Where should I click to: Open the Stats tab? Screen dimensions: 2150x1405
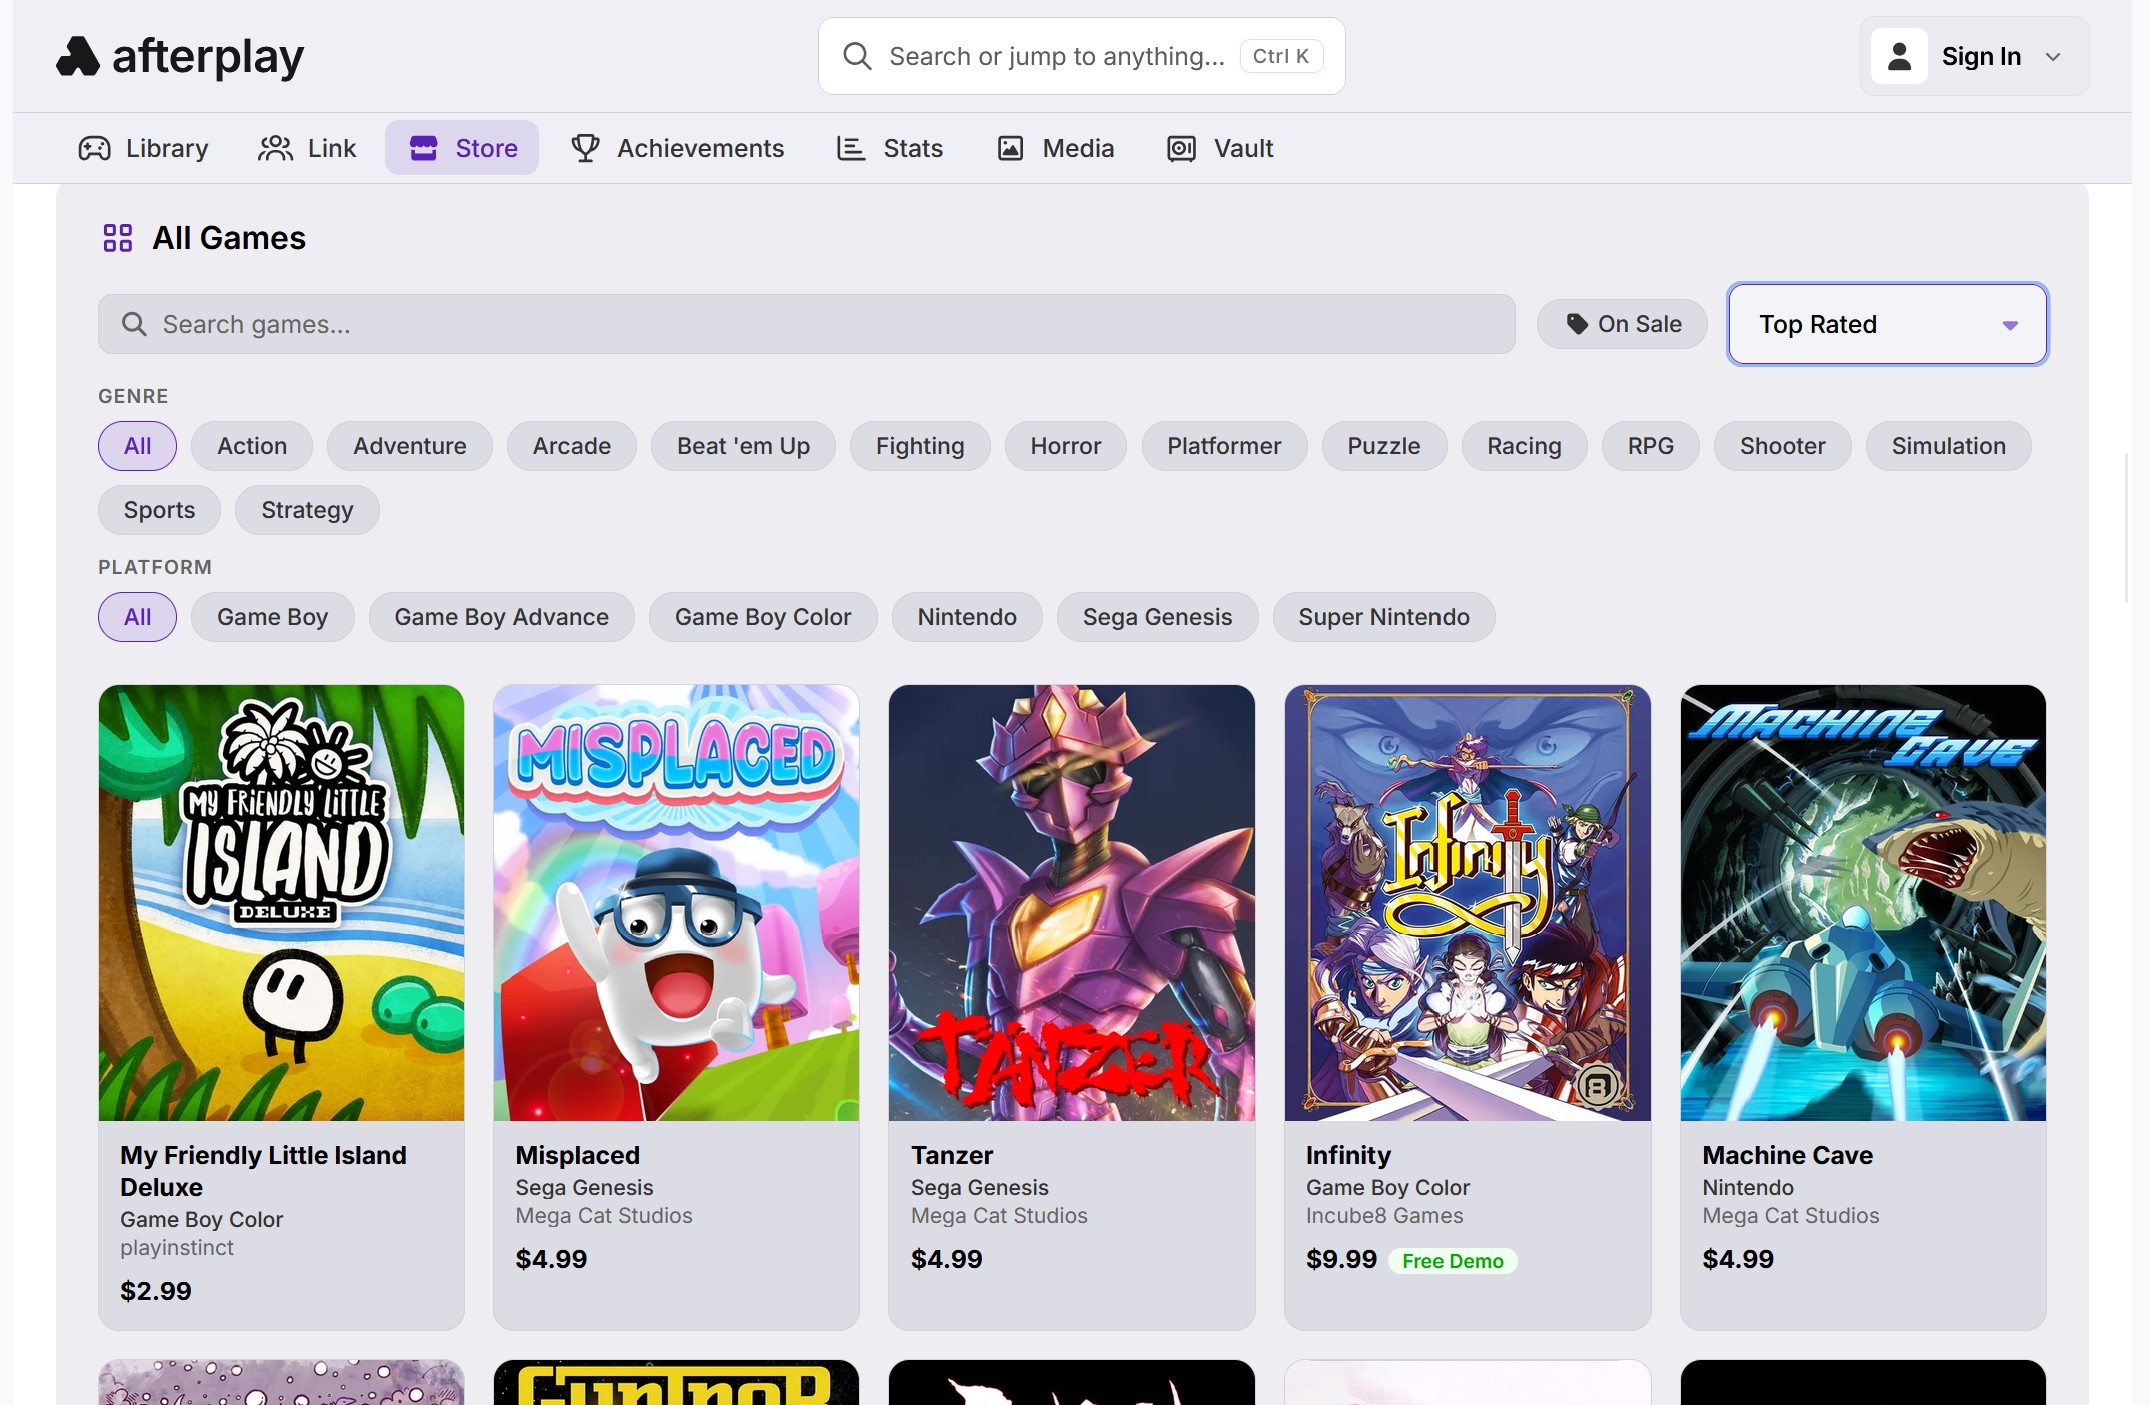click(x=890, y=148)
